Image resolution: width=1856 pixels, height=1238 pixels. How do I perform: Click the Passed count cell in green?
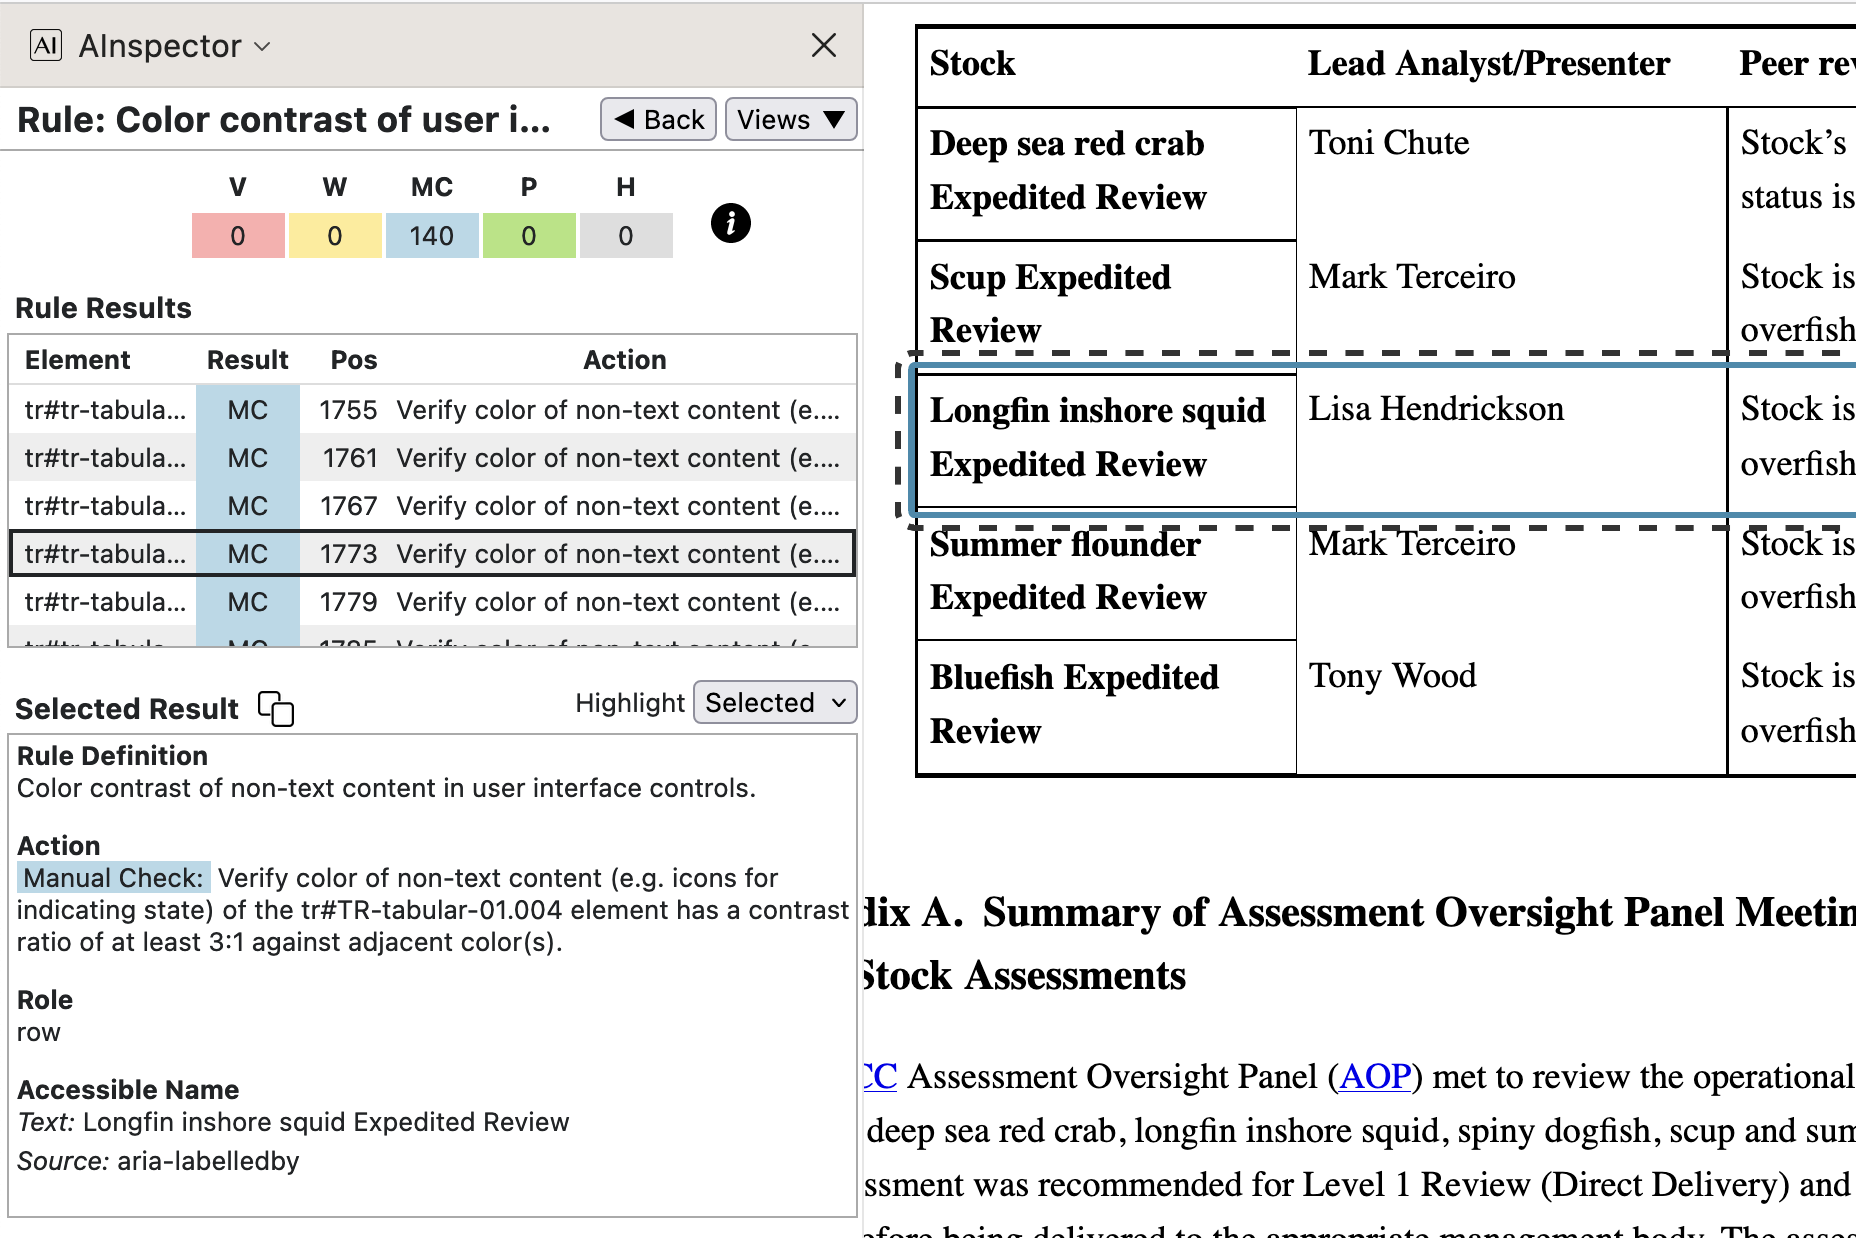[x=528, y=236]
